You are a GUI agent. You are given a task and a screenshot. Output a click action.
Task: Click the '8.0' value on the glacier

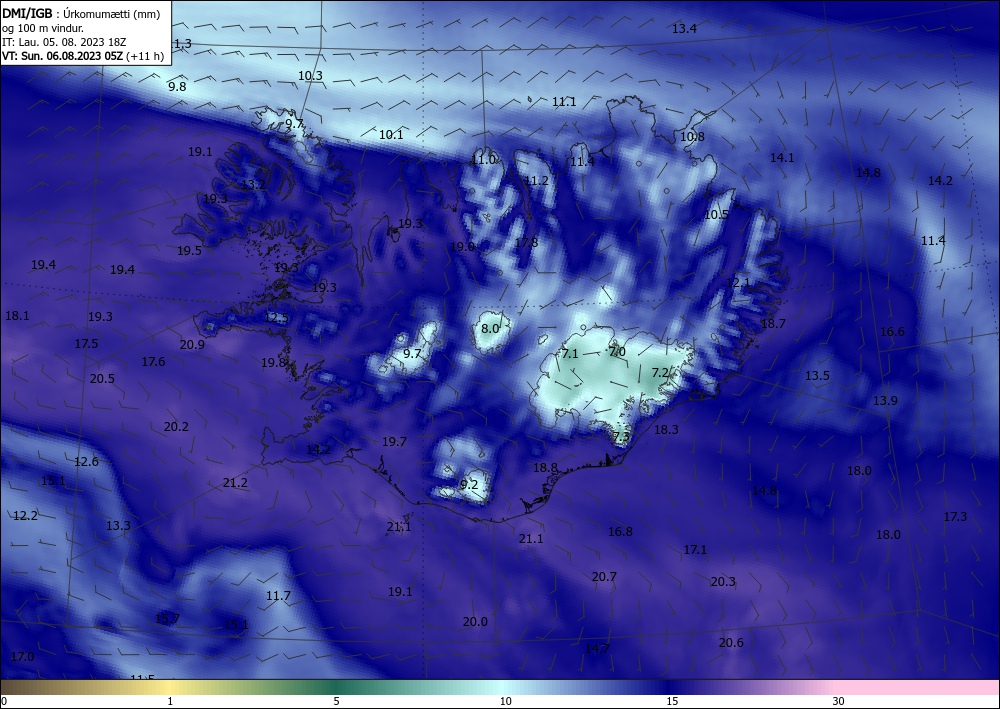tap(490, 329)
